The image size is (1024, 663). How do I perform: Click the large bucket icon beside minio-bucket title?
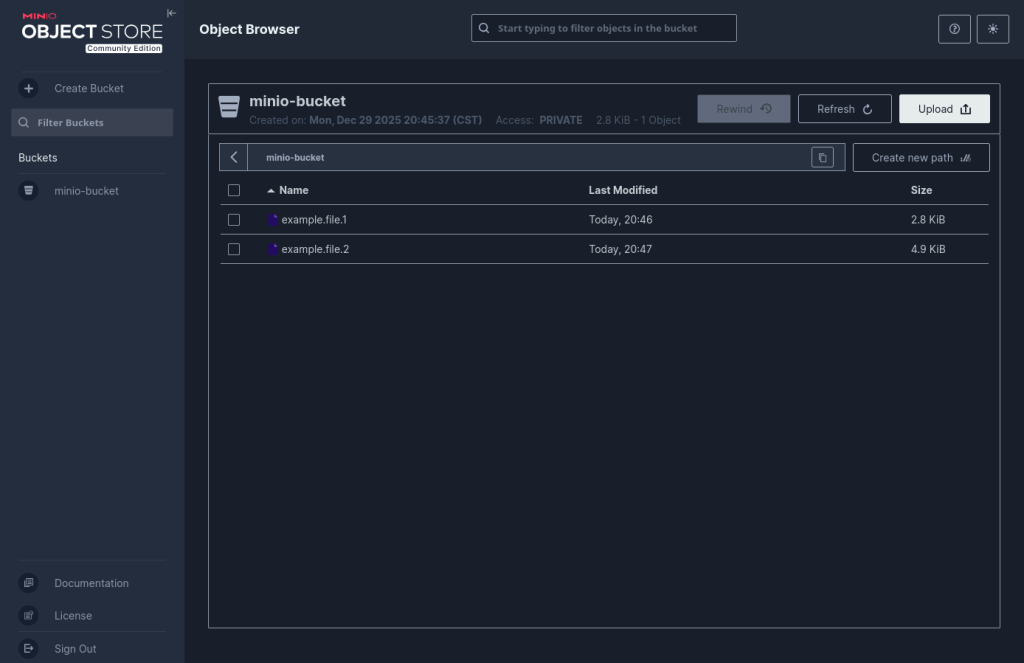tap(229, 108)
